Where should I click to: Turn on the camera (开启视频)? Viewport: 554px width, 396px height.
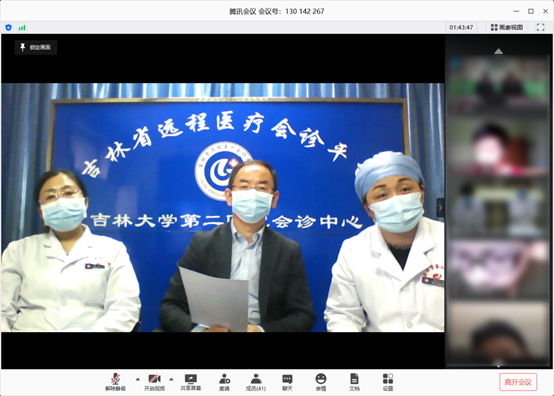154,382
